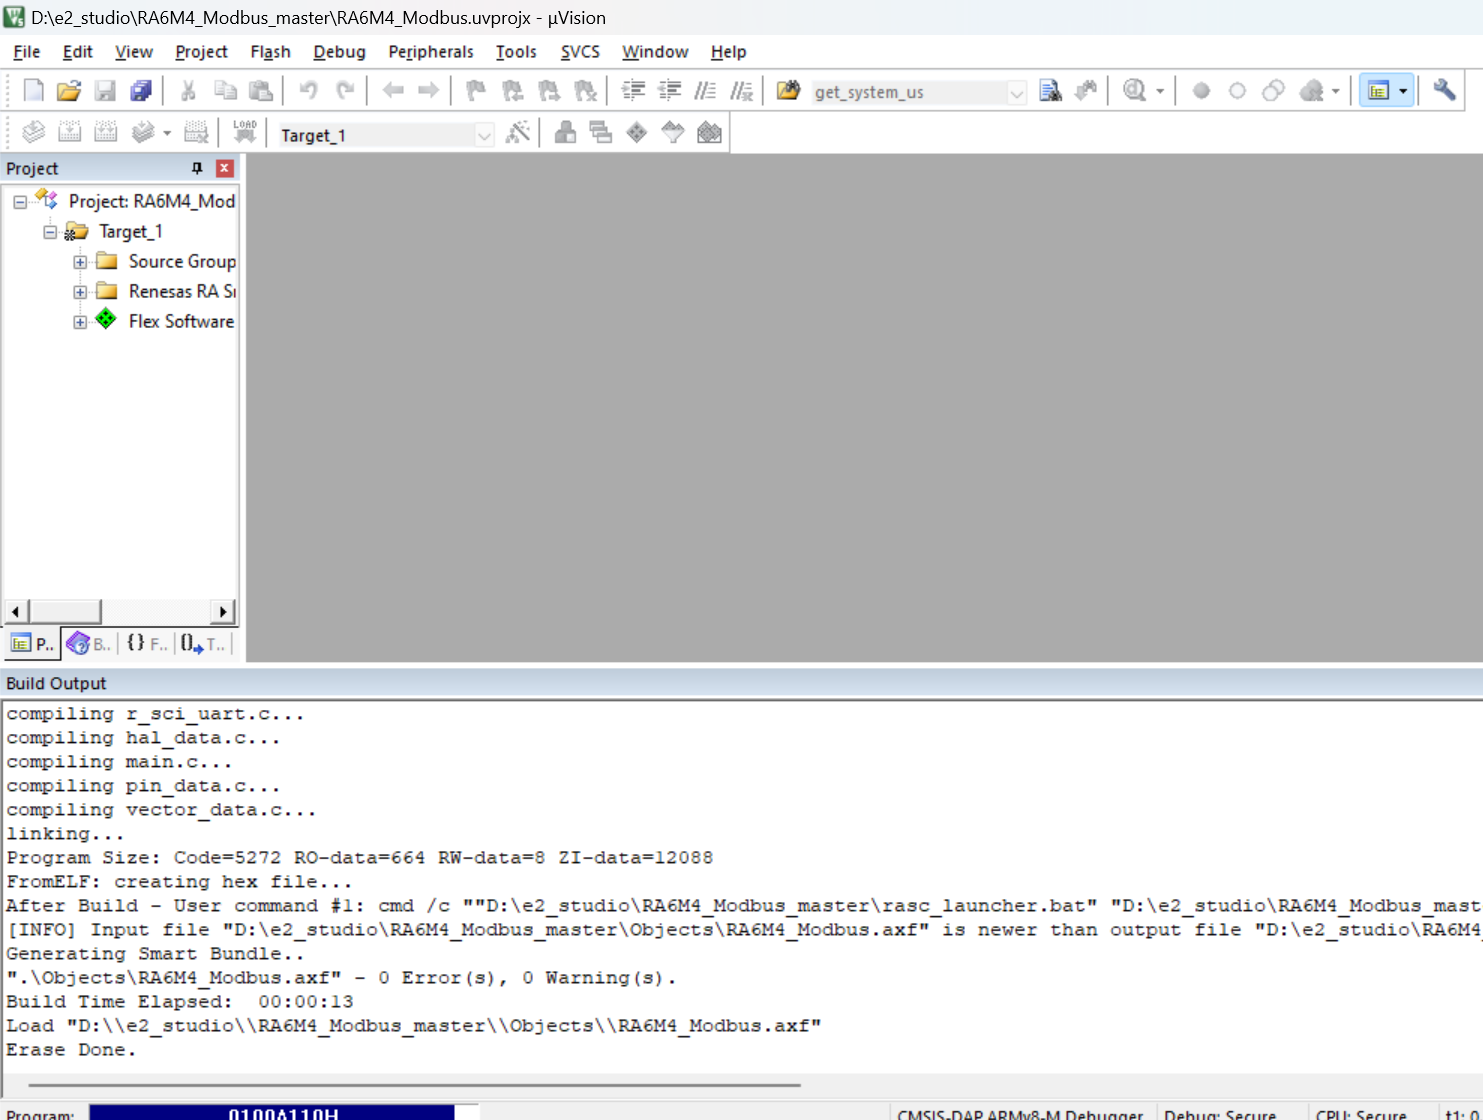Open the get_system_us find dropdown arrow
Viewport: 1483px width, 1120px height.
click(x=1017, y=92)
